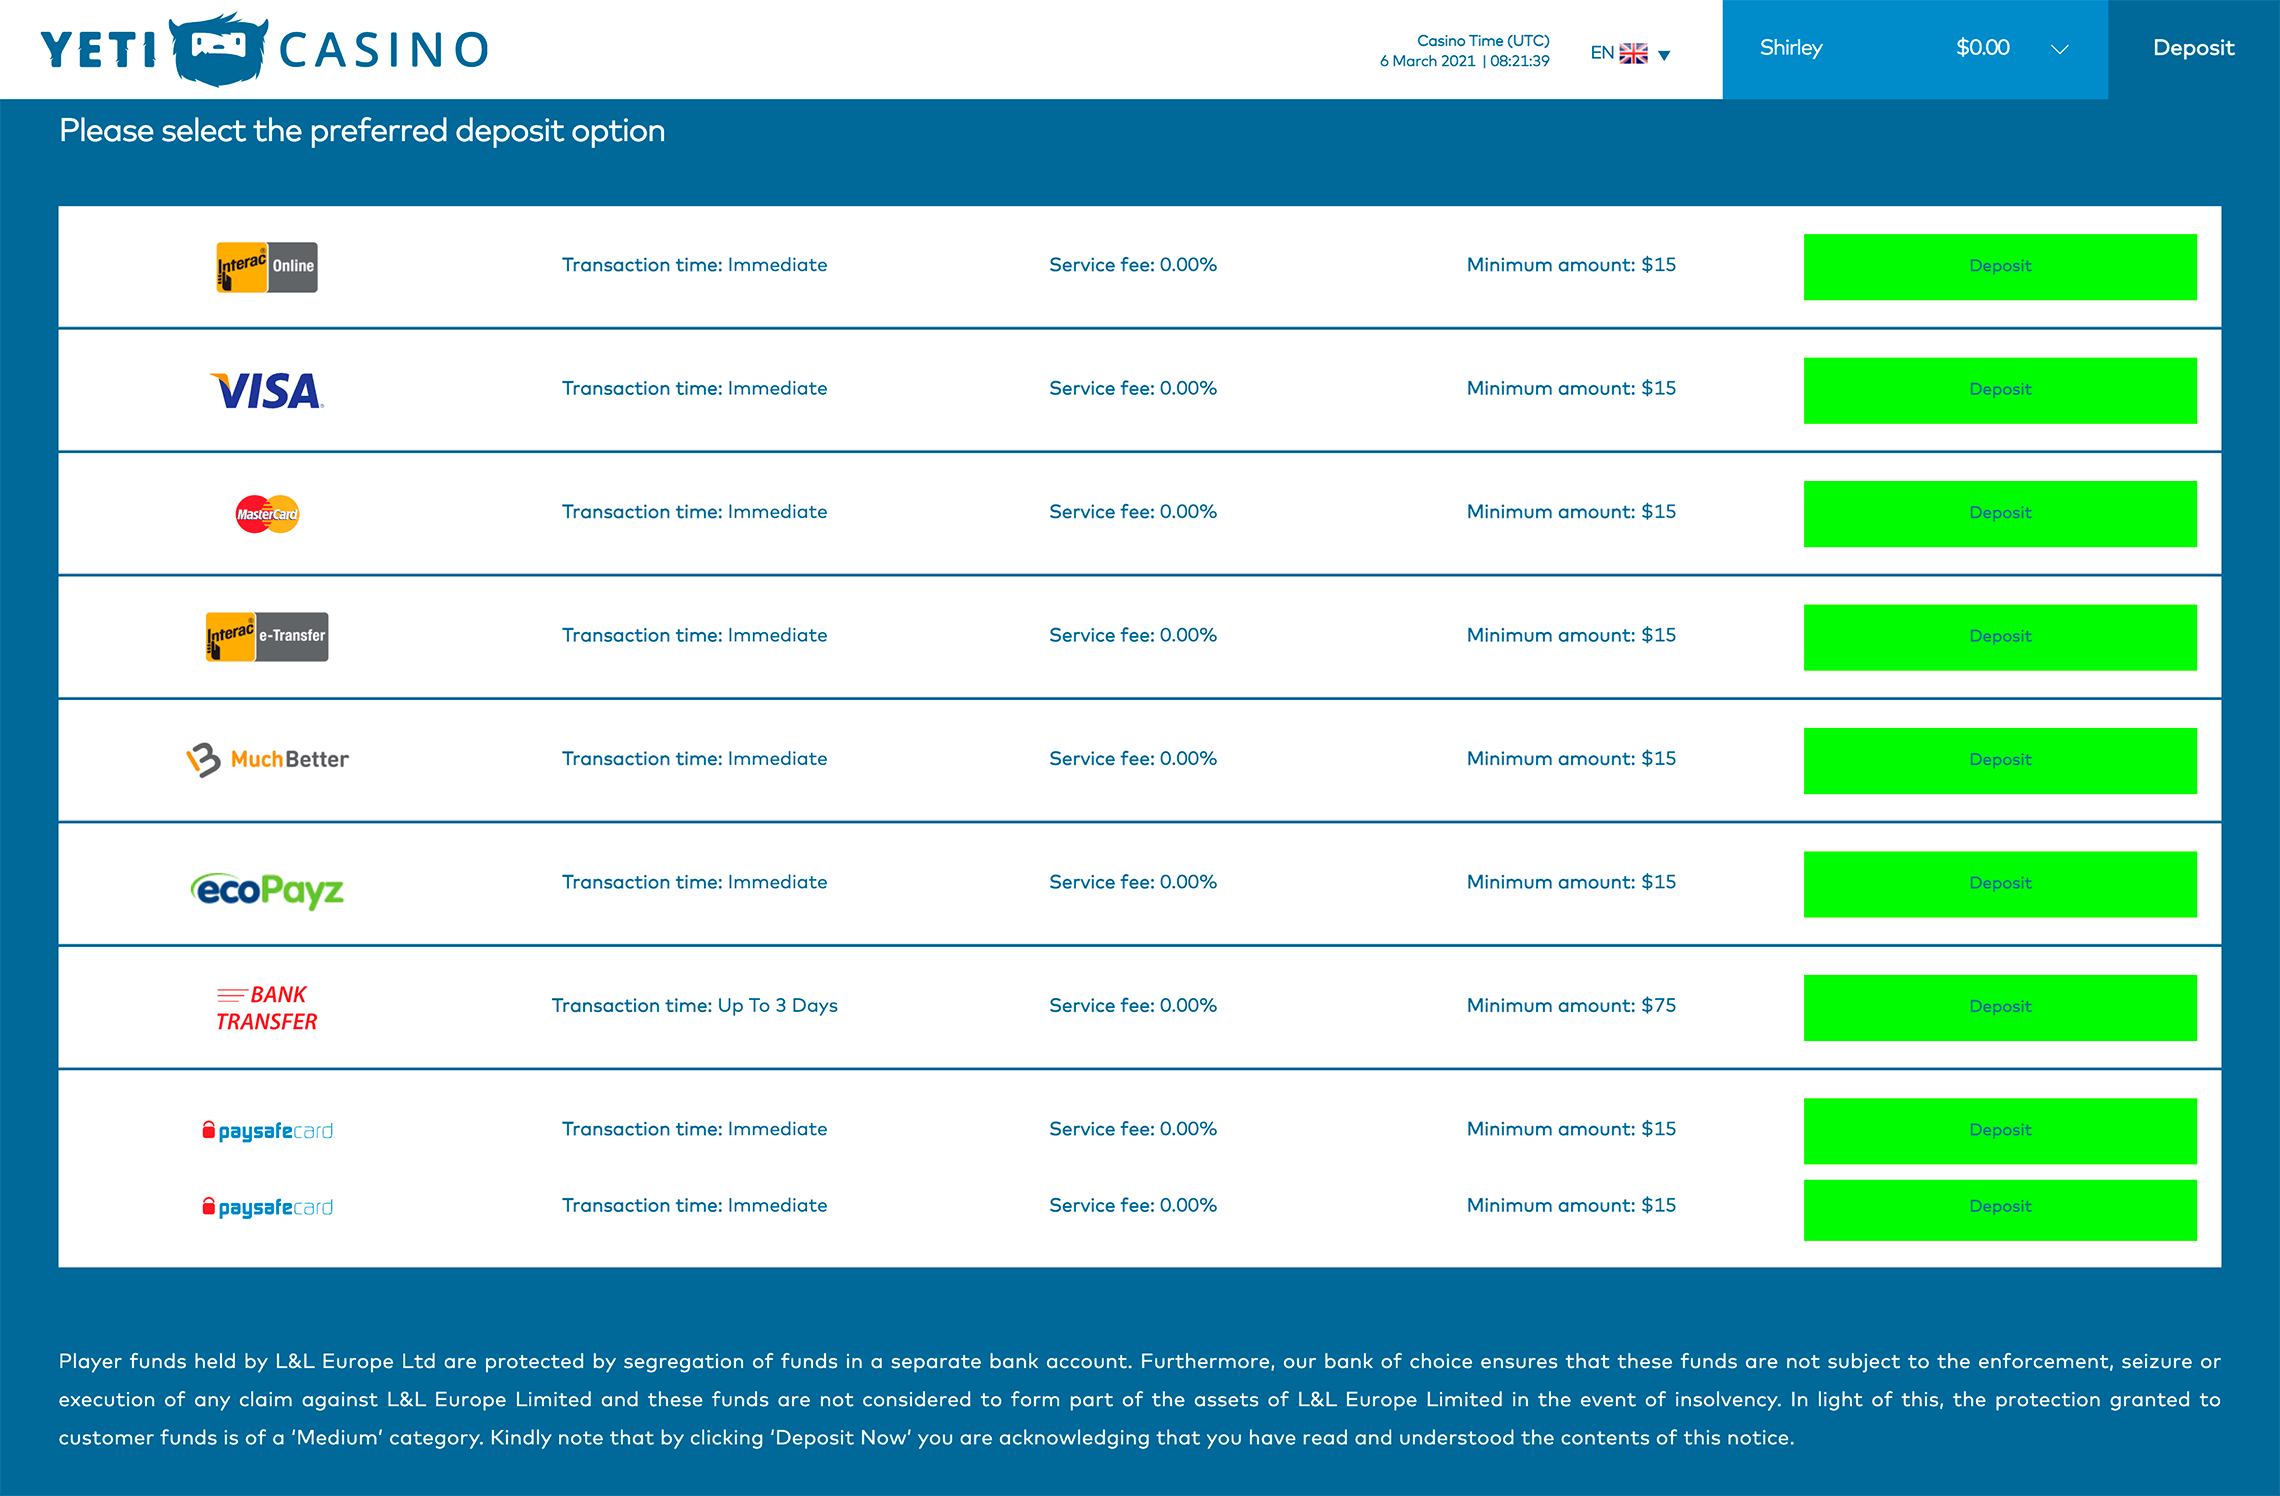This screenshot has width=2280, height=1496.
Task: Click MuchBetter row 'Service fee: 0.00%'
Action: tap(1133, 759)
